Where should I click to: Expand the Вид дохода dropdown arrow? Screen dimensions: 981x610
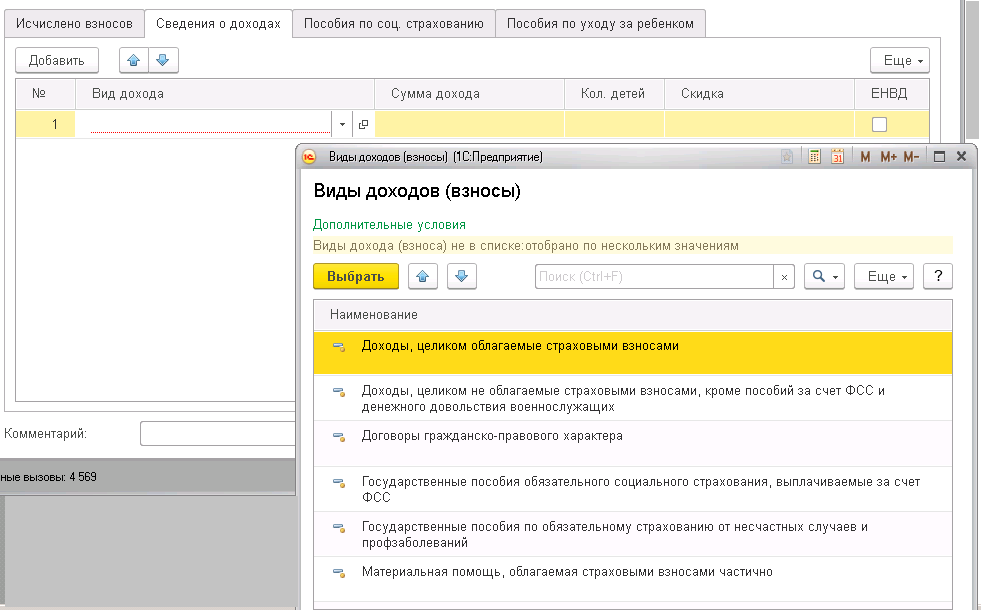(342, 125)
